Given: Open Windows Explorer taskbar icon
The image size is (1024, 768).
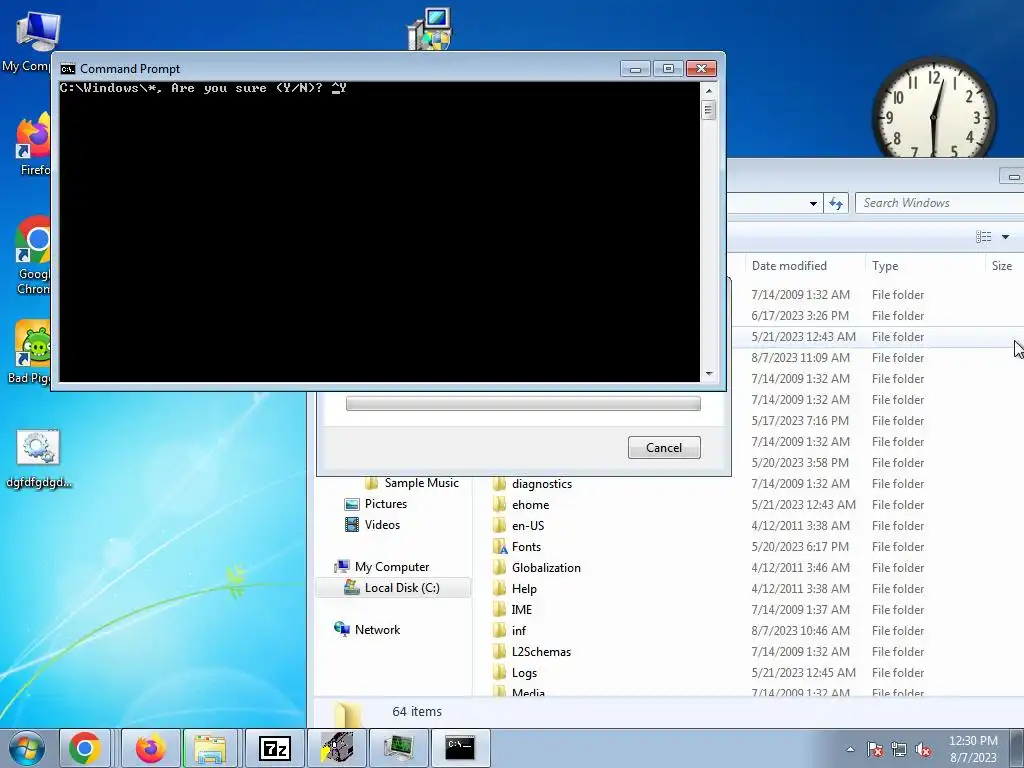Looking at the screenshot, I should [210, 748].
